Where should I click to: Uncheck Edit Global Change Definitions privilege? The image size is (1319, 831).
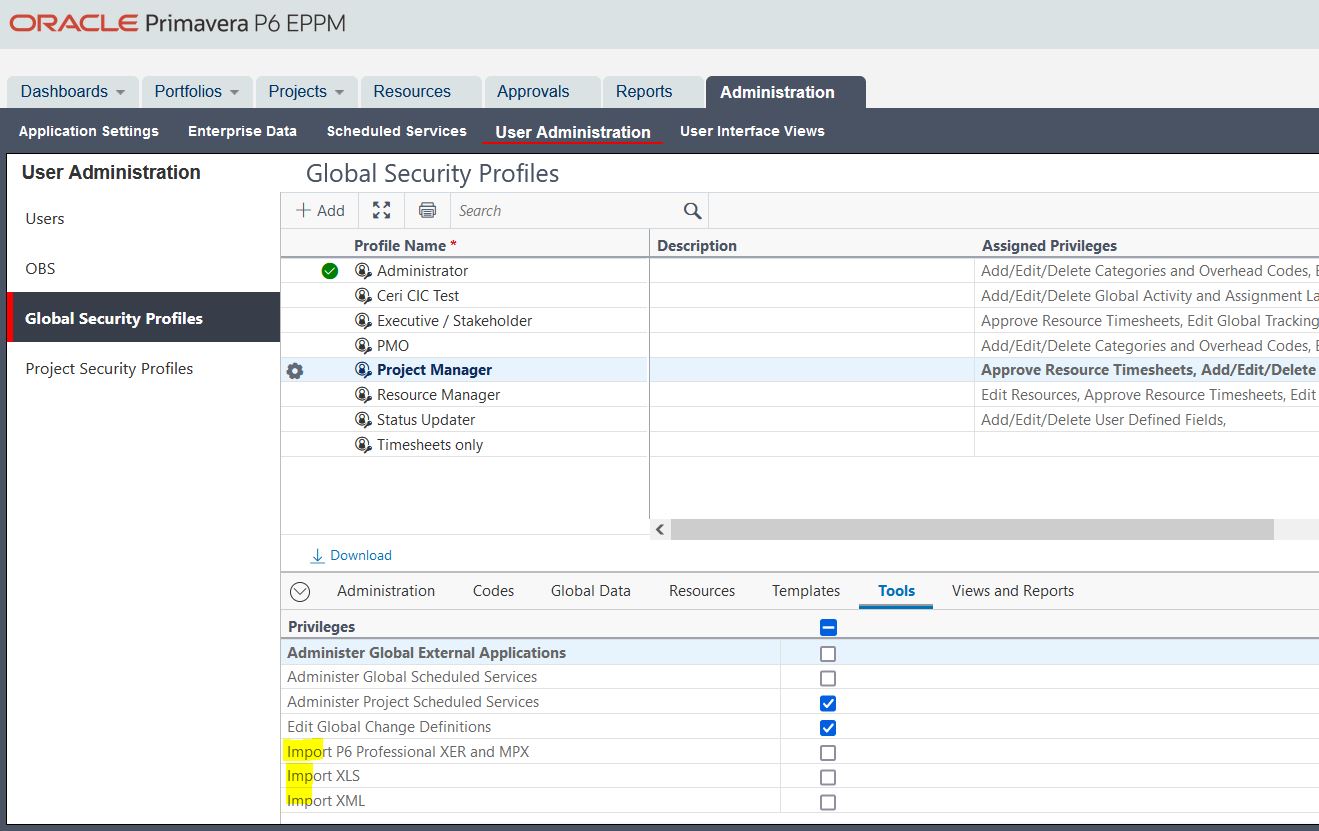coord(827,727)
